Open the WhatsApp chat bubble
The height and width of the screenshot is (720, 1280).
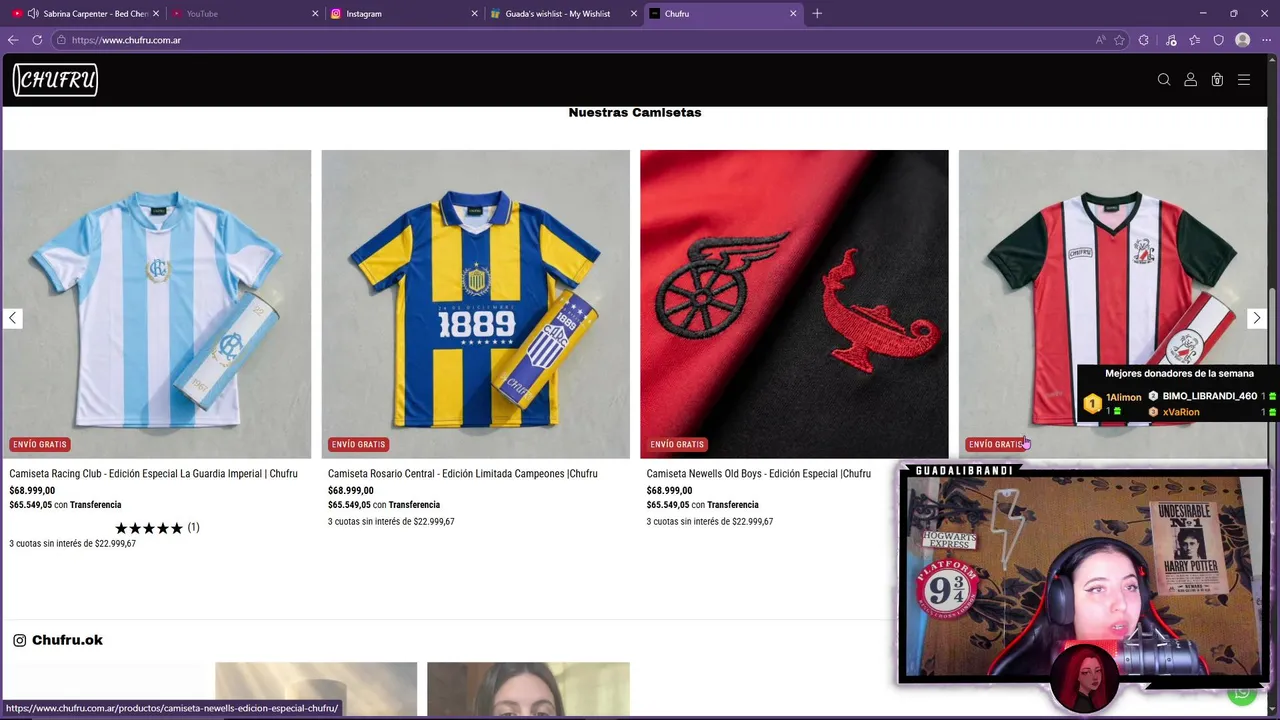(1242, 692)
